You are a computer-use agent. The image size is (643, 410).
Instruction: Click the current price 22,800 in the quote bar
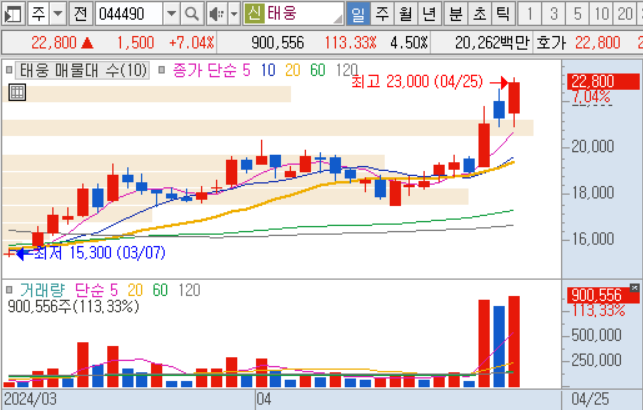[x=54, y=42]
